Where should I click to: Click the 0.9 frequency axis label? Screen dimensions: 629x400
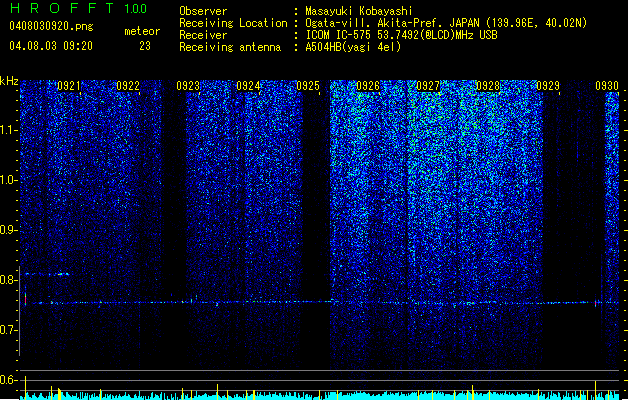[8, 230]
